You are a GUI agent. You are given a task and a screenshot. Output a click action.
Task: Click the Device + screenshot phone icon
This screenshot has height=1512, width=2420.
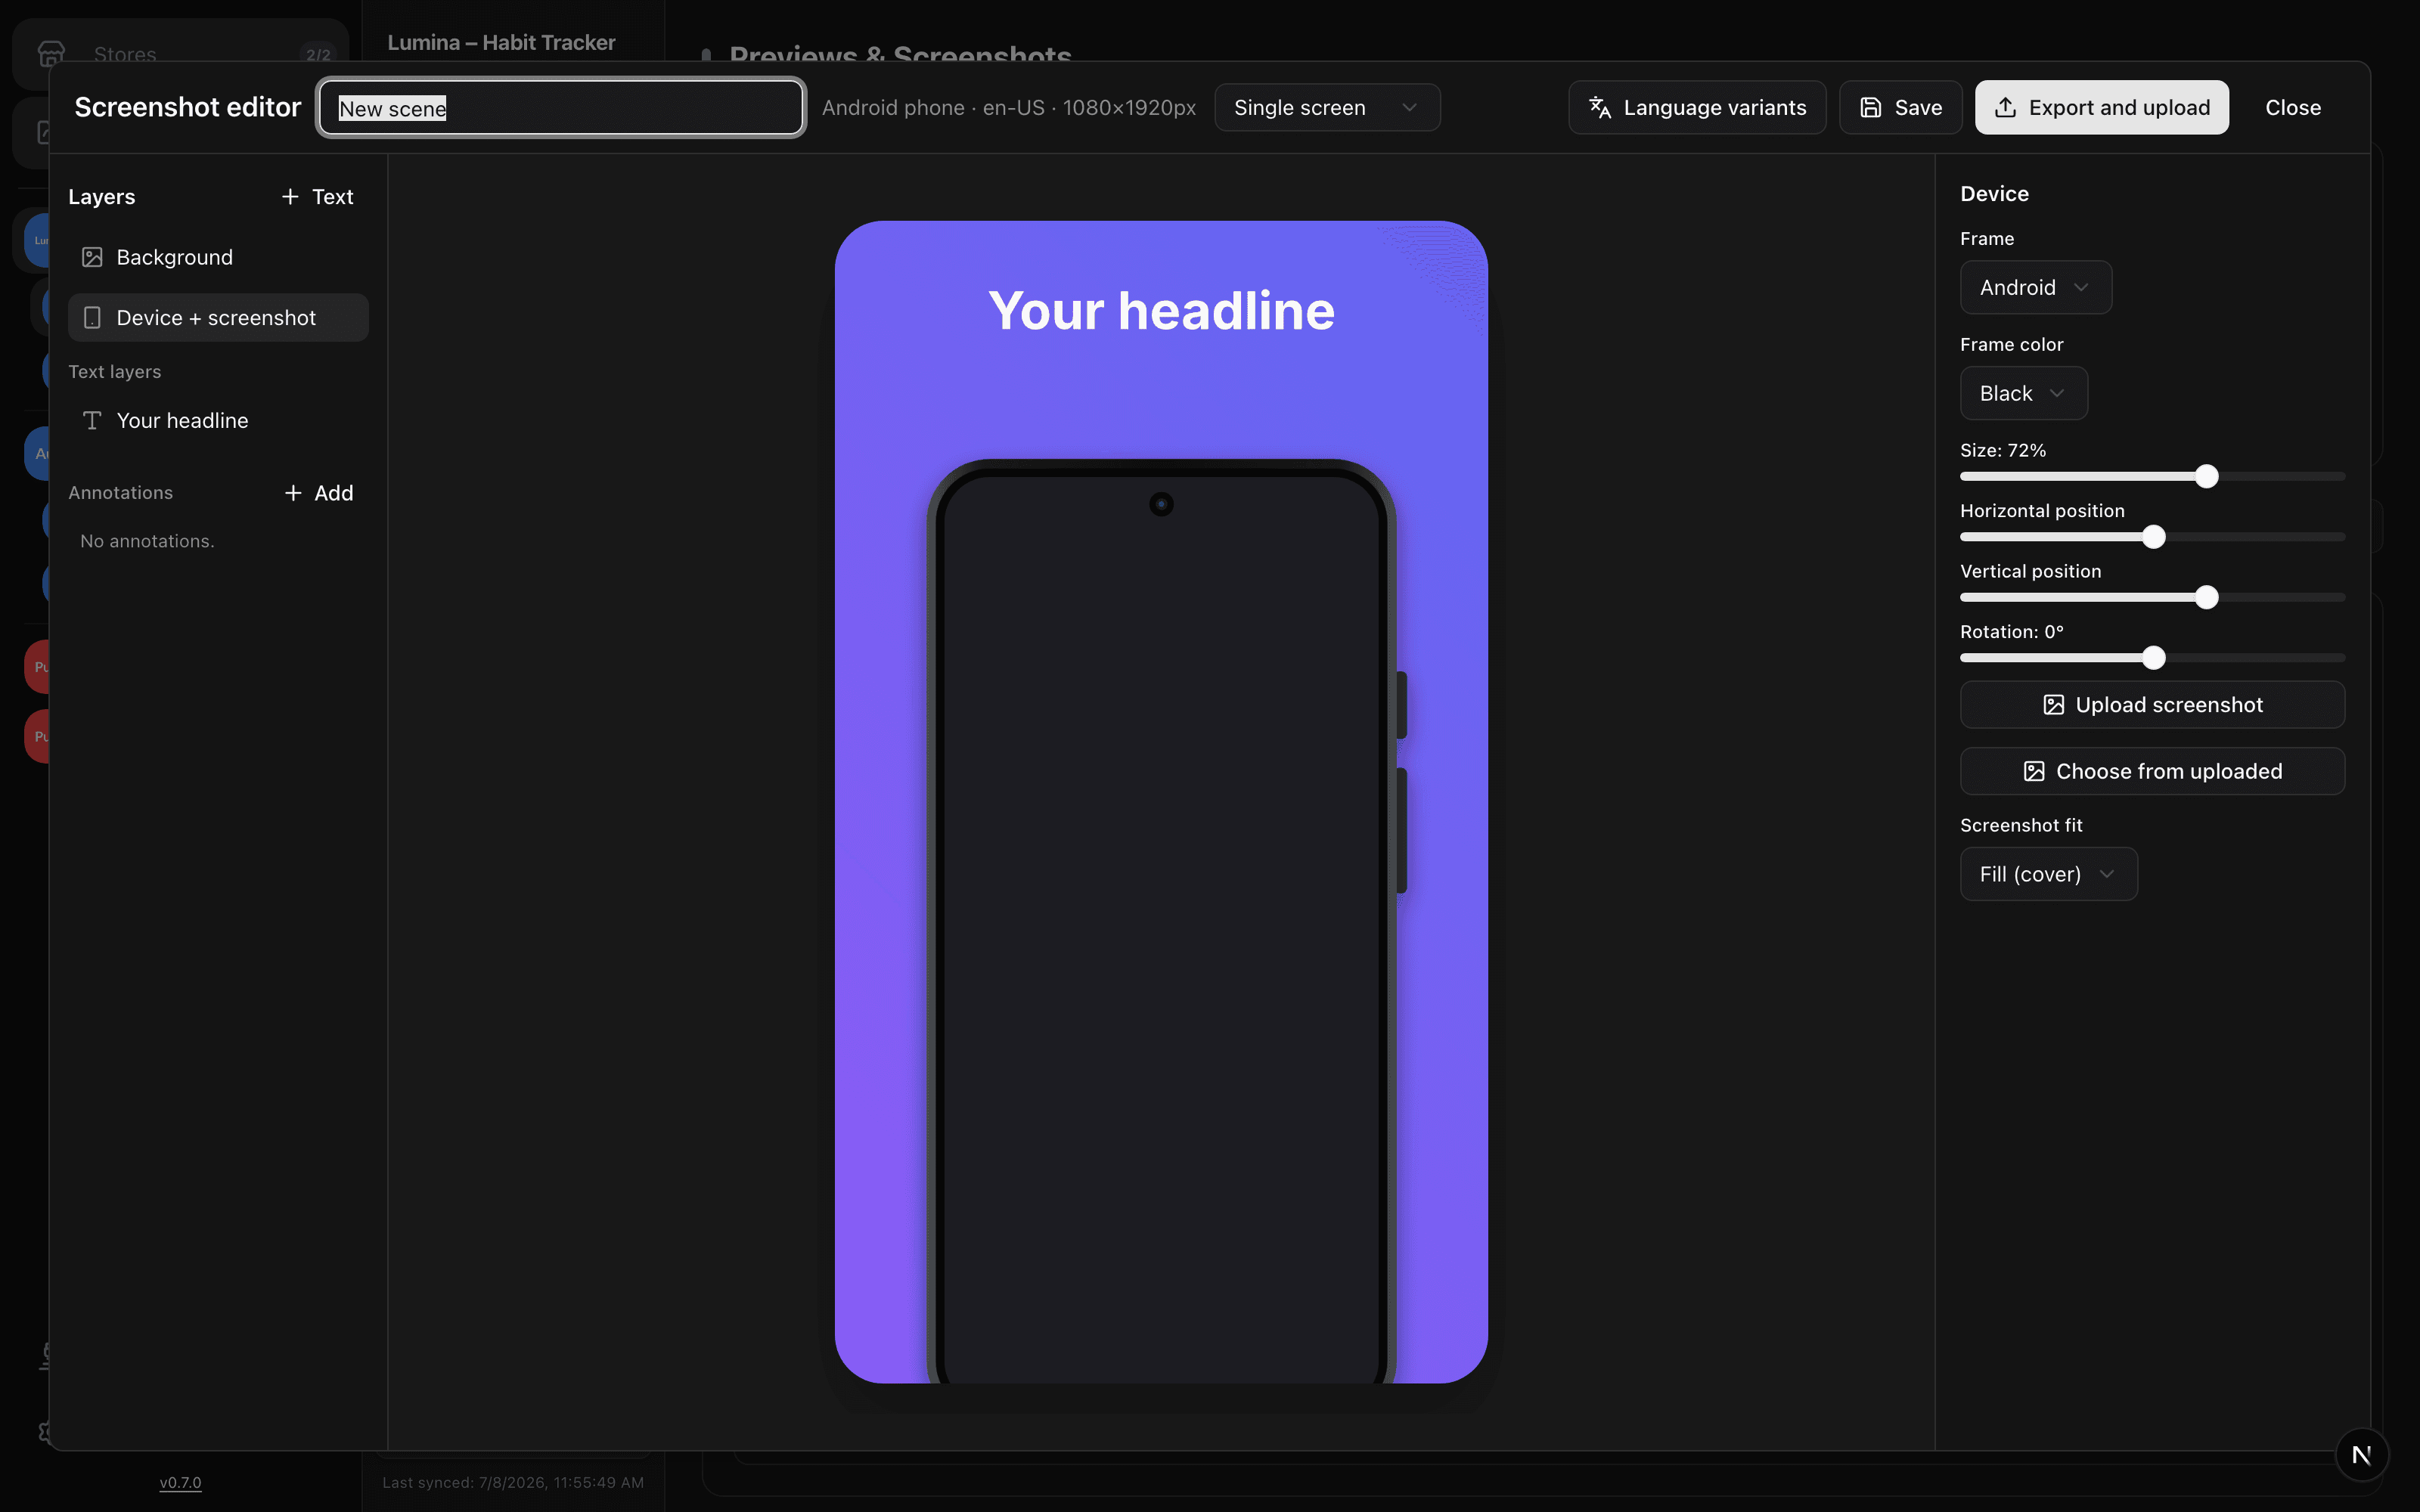tap(92, 318)
